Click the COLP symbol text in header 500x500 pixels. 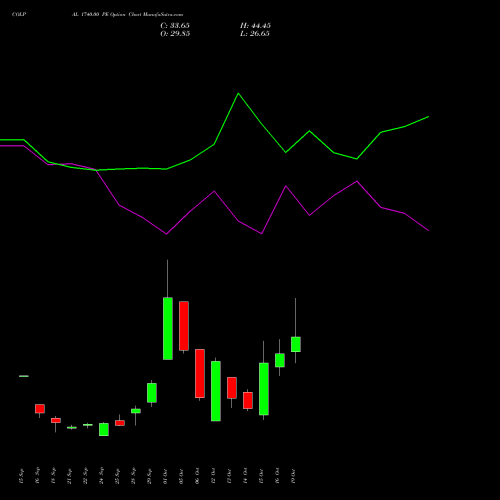(19, 14)
